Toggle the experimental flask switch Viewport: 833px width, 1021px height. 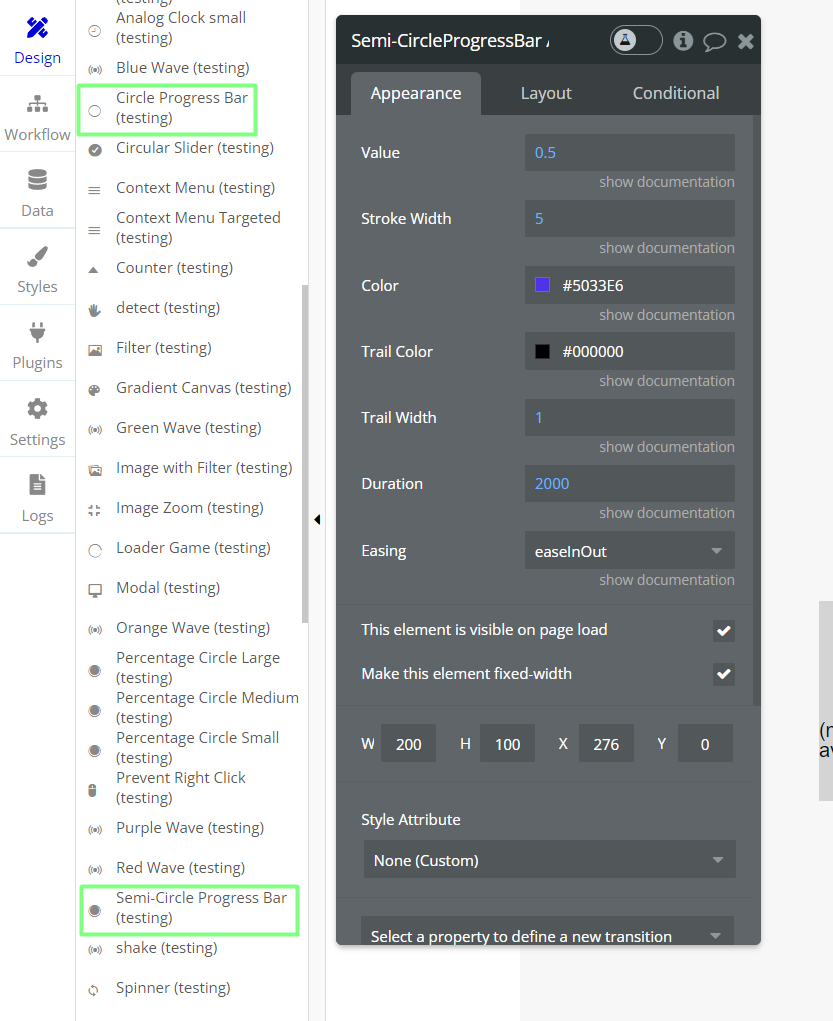pos(636,40)
